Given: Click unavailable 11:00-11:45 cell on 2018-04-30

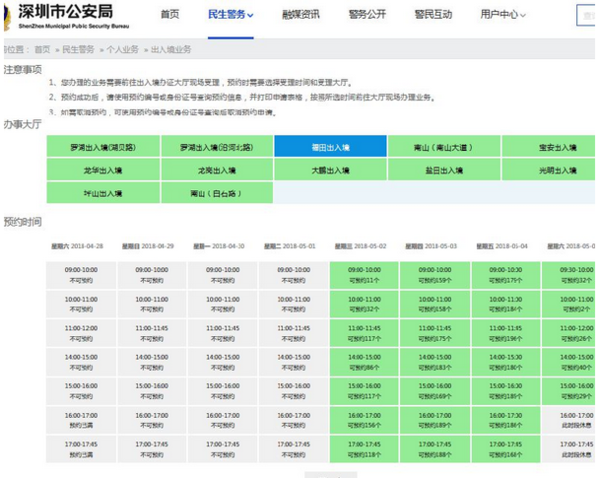Looking at the screenshot, I should 223,333.
